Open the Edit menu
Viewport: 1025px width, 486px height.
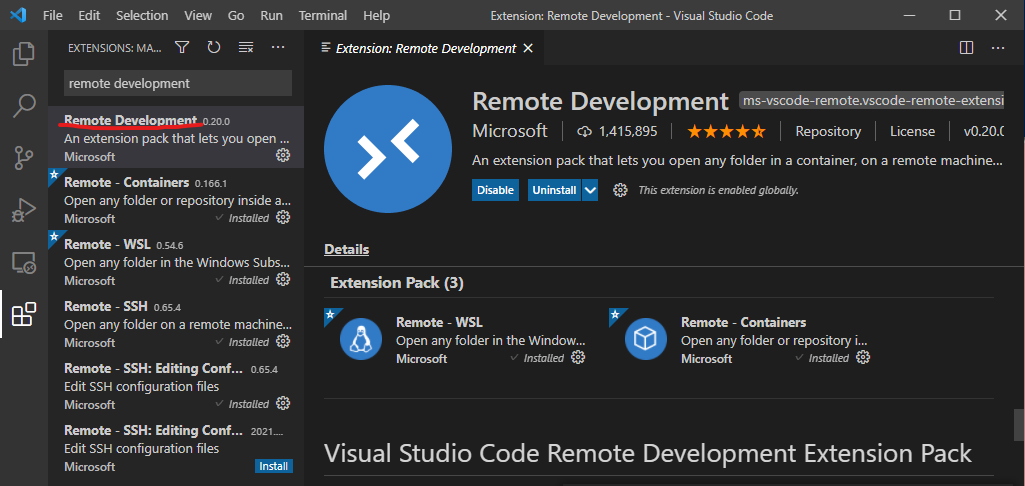point(89,15)
